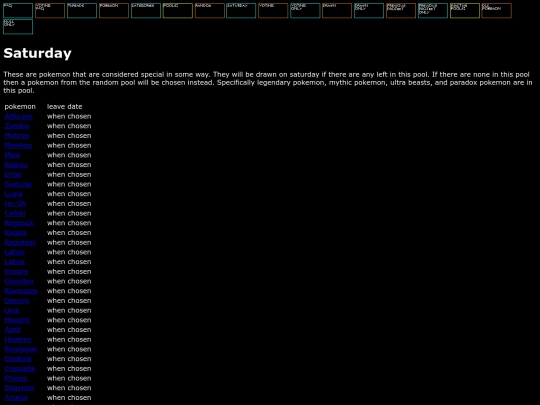Go to the Cresselia link
The width and height of the screenshot is (540, 405).
pos(20,368)
